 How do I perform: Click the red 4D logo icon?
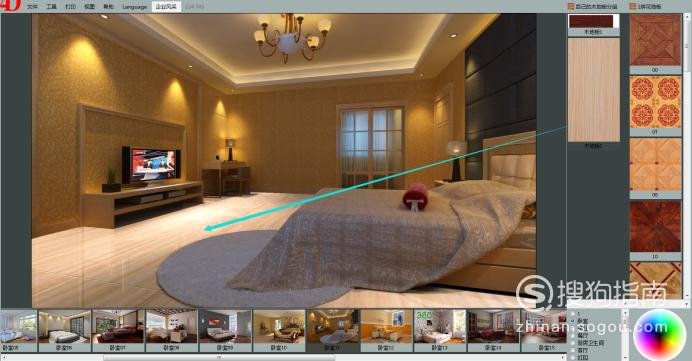tap(10, 5)
